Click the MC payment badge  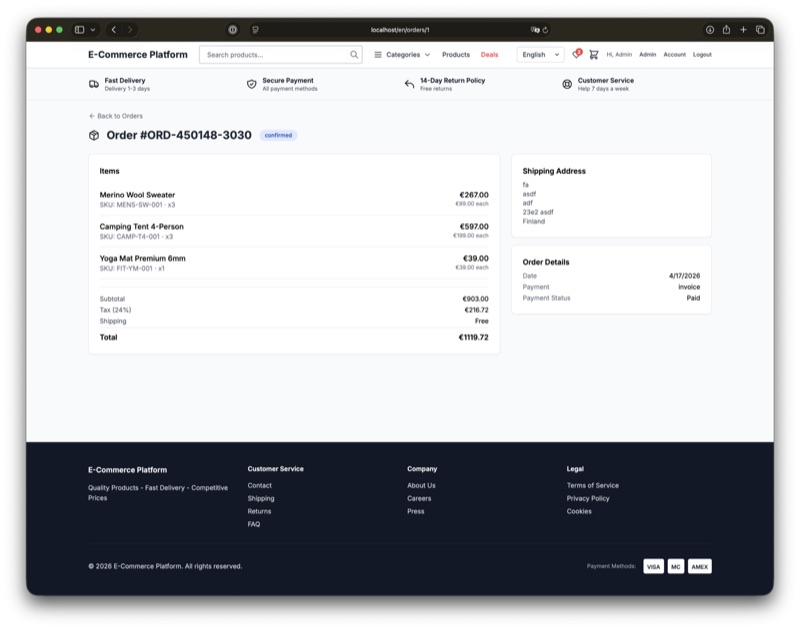click(676, 566)
